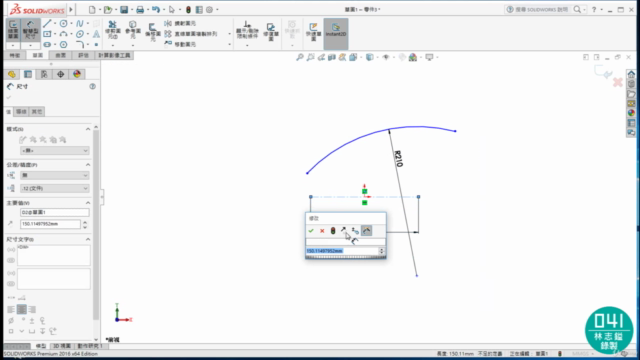This screenshot has height=360, width=640.
Task: Click the Rebuild traffic light in top toolbar
Action: tap(188, 9)
